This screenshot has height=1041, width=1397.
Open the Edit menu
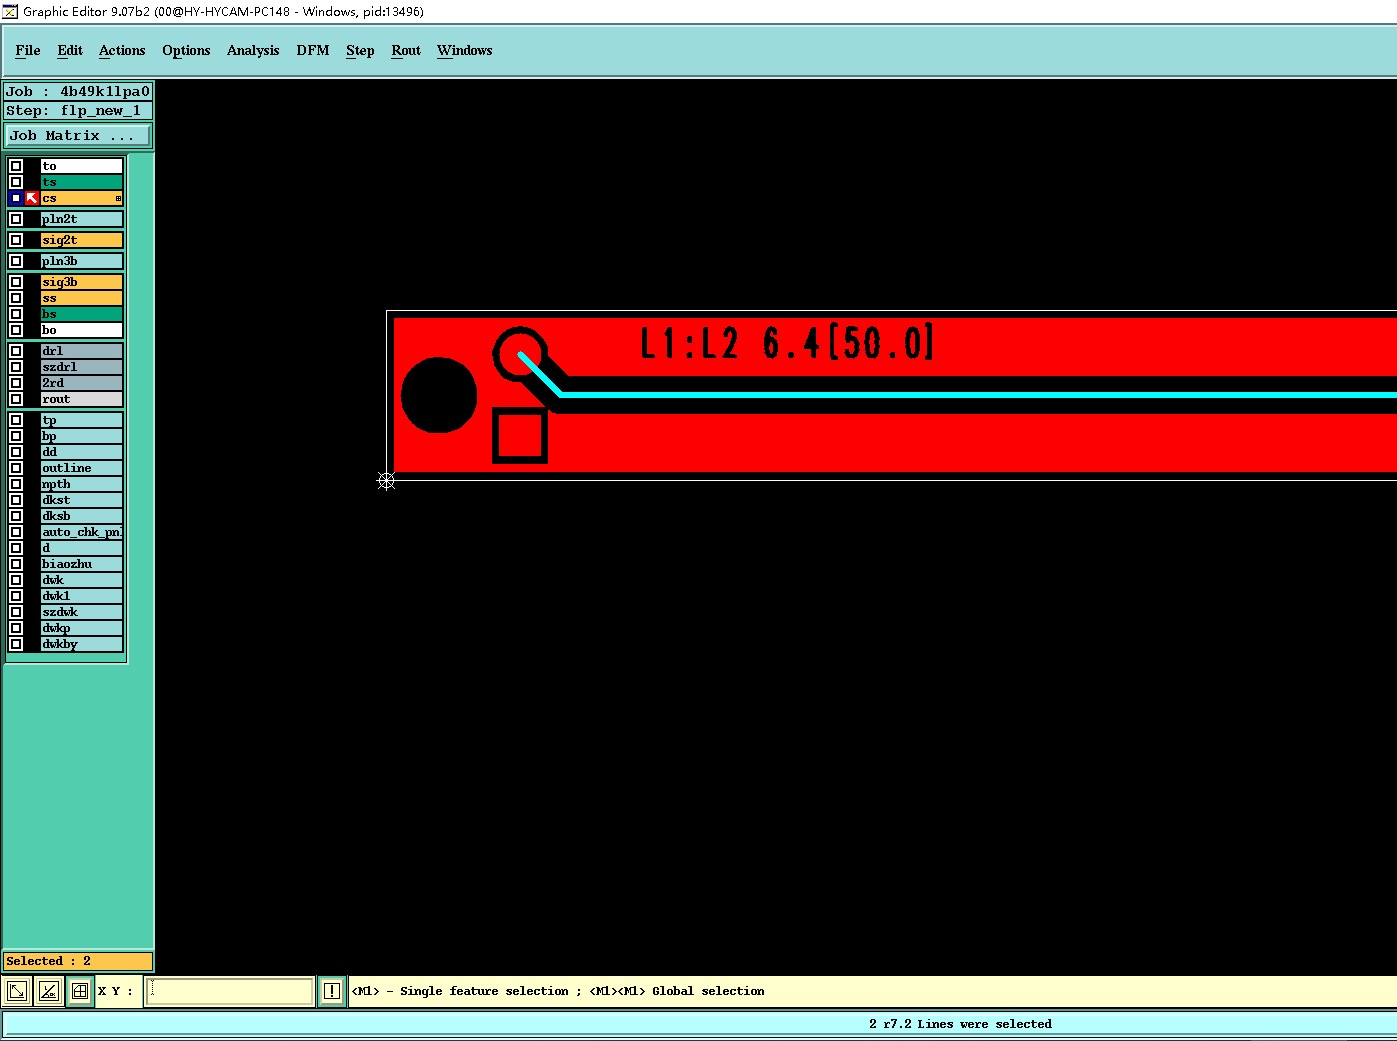coord(70,50)
